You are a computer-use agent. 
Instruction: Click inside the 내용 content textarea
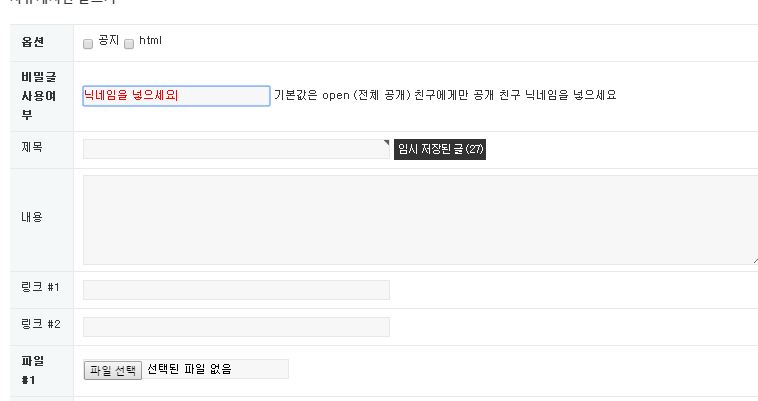click(420, 220)
